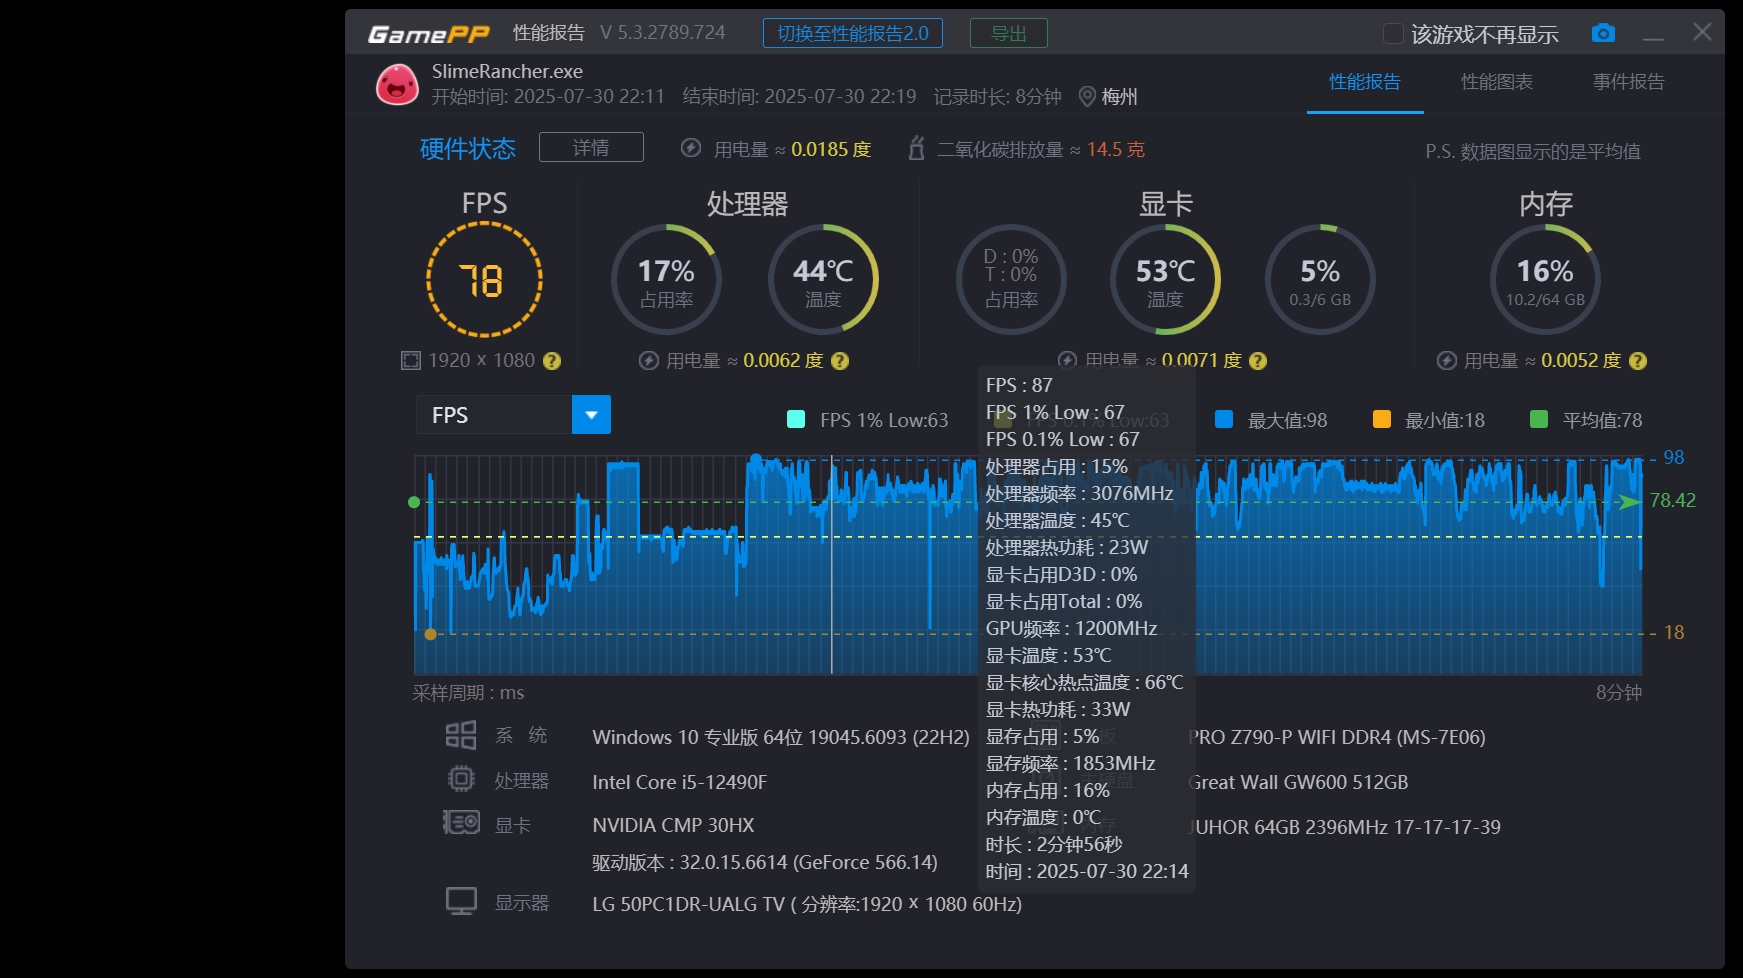
Task: Click the 详情 details button
Action: (591, 147)
